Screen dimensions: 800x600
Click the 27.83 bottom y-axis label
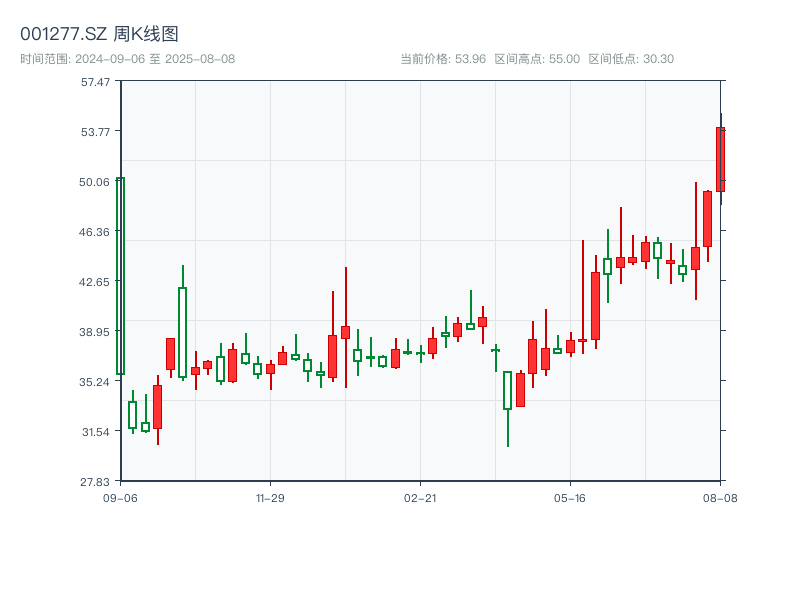coord(96,482)
